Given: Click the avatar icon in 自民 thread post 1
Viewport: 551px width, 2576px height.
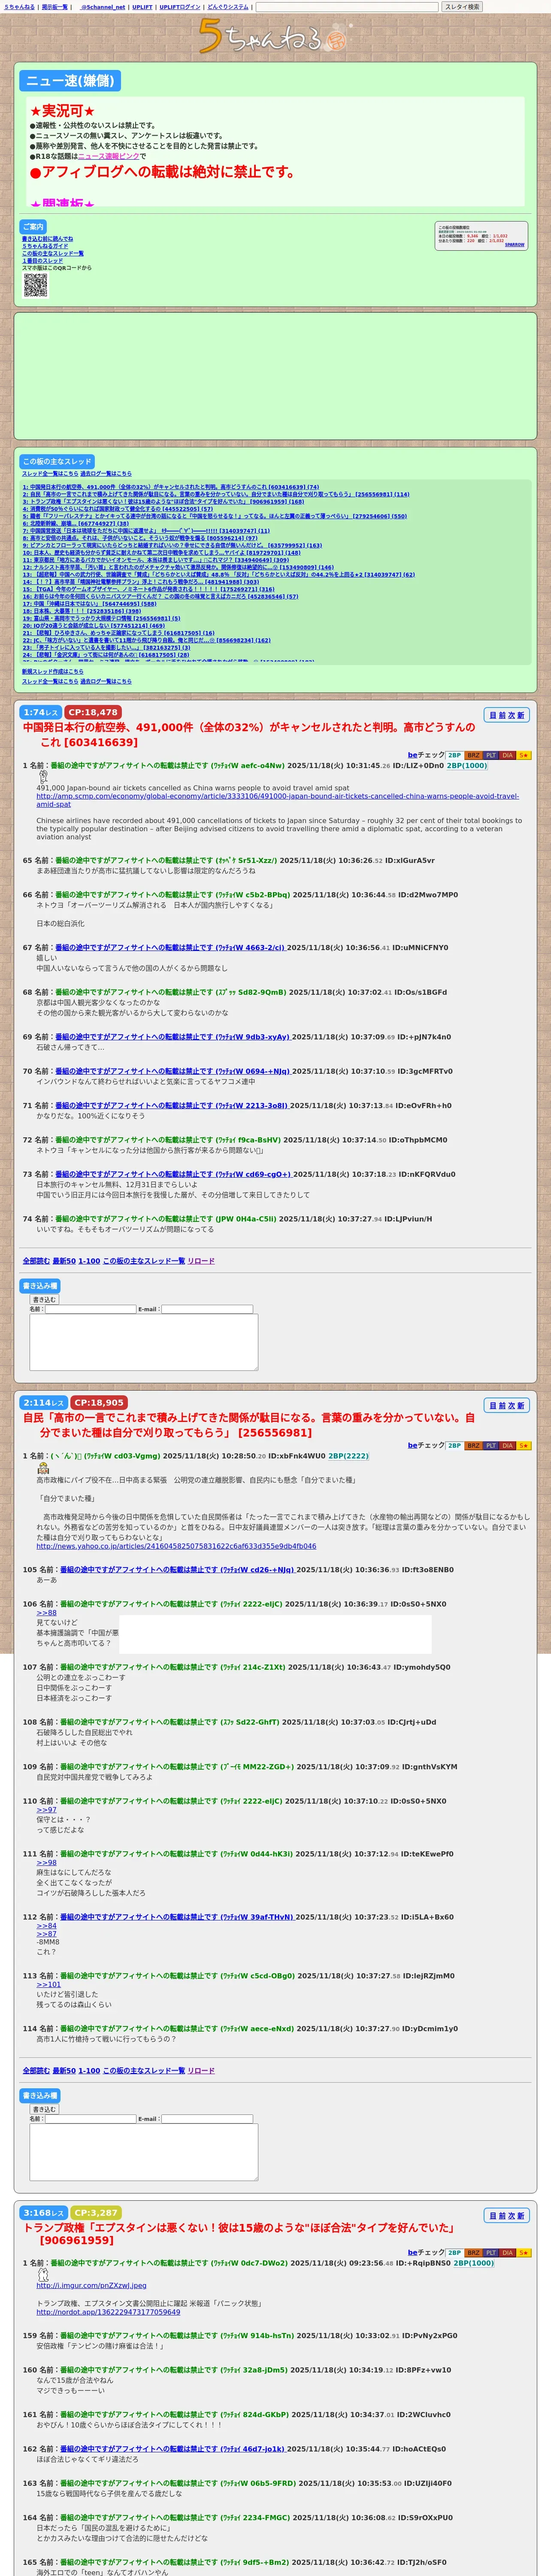Looking at the screenshot, I should (x=43, y=1468).
